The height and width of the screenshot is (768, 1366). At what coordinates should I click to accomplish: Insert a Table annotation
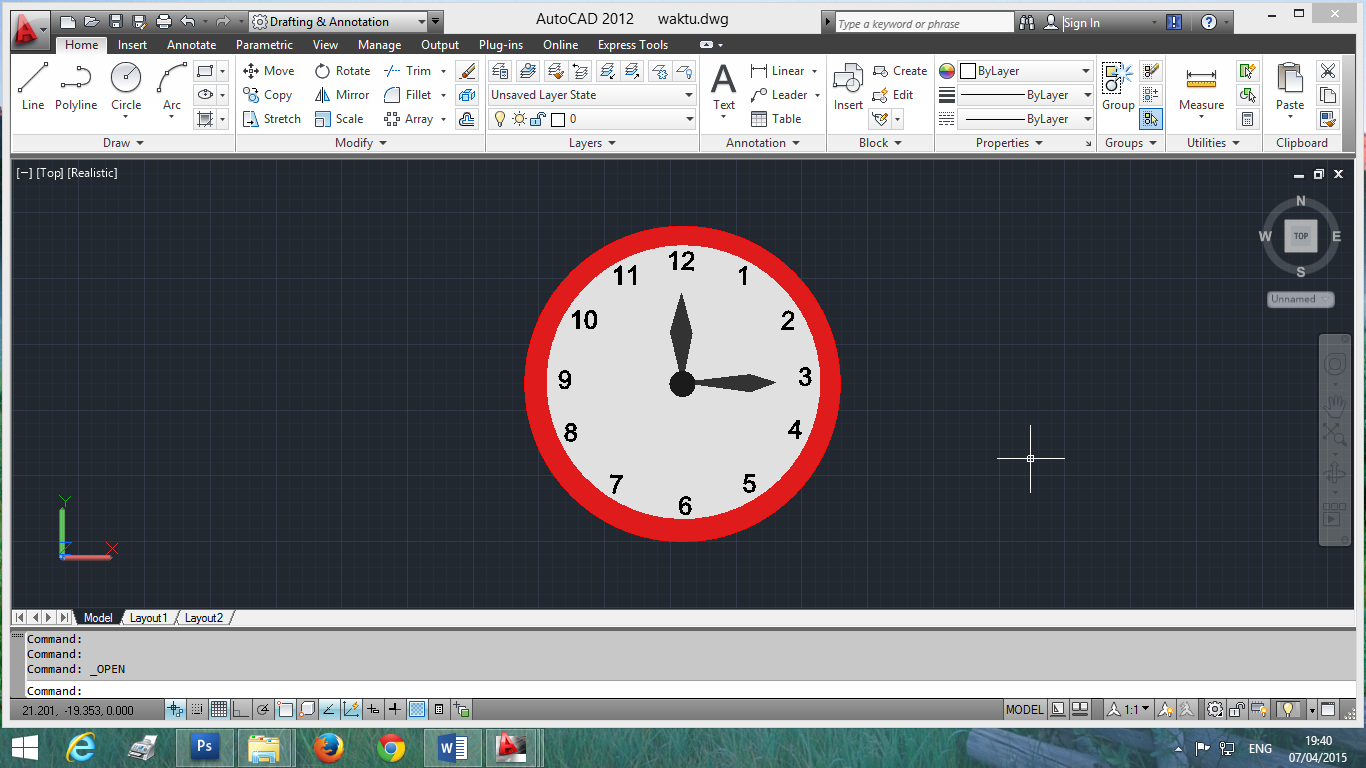[776, 119]
